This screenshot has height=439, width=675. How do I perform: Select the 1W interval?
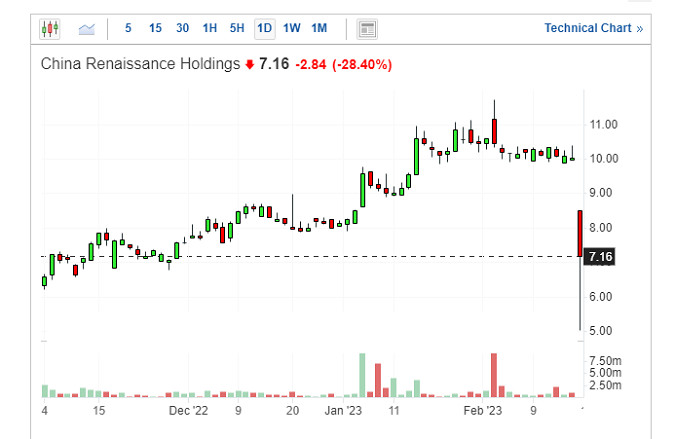tap(291, 28)
